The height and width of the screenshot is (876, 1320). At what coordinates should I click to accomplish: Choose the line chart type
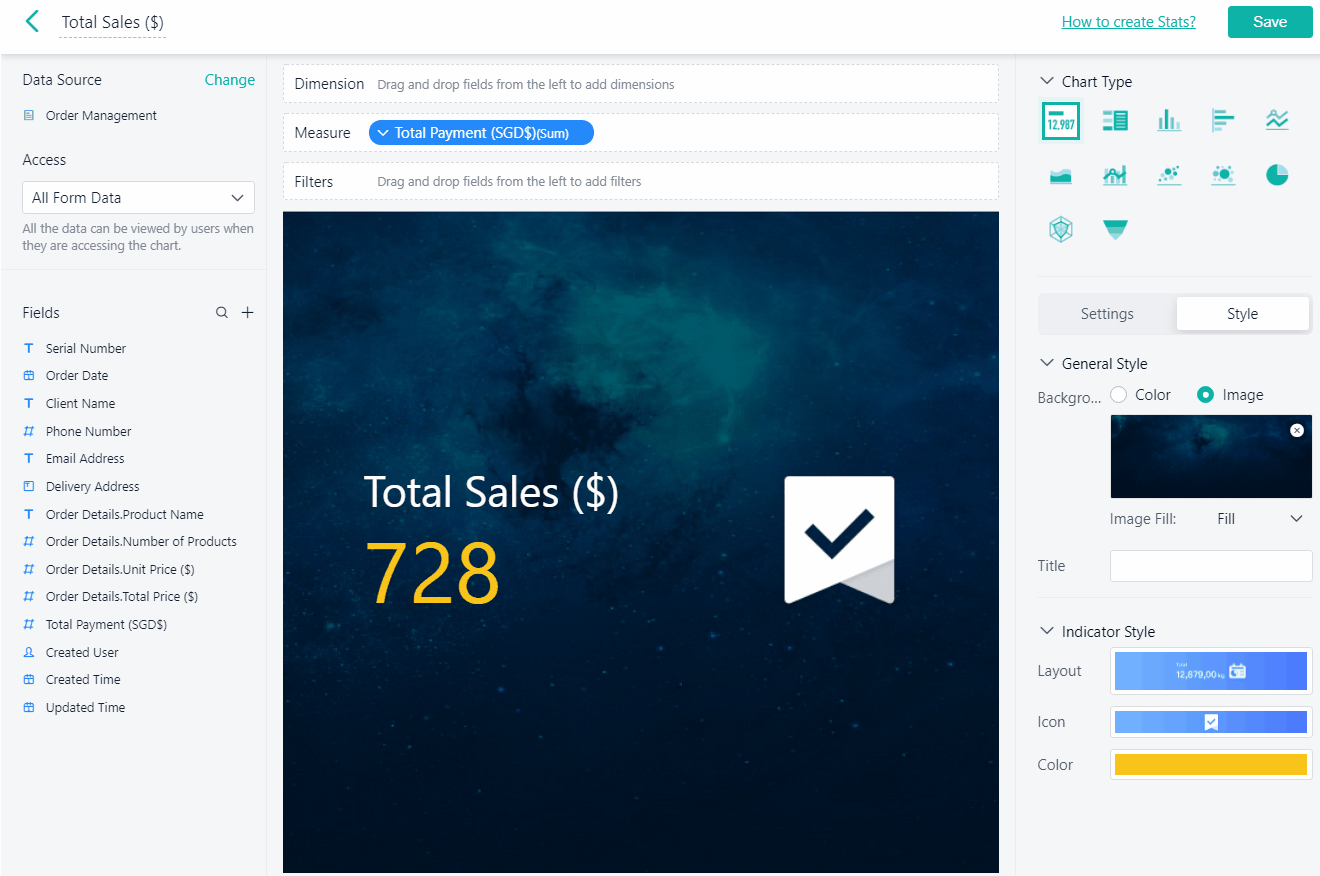tap(1276, 120)
